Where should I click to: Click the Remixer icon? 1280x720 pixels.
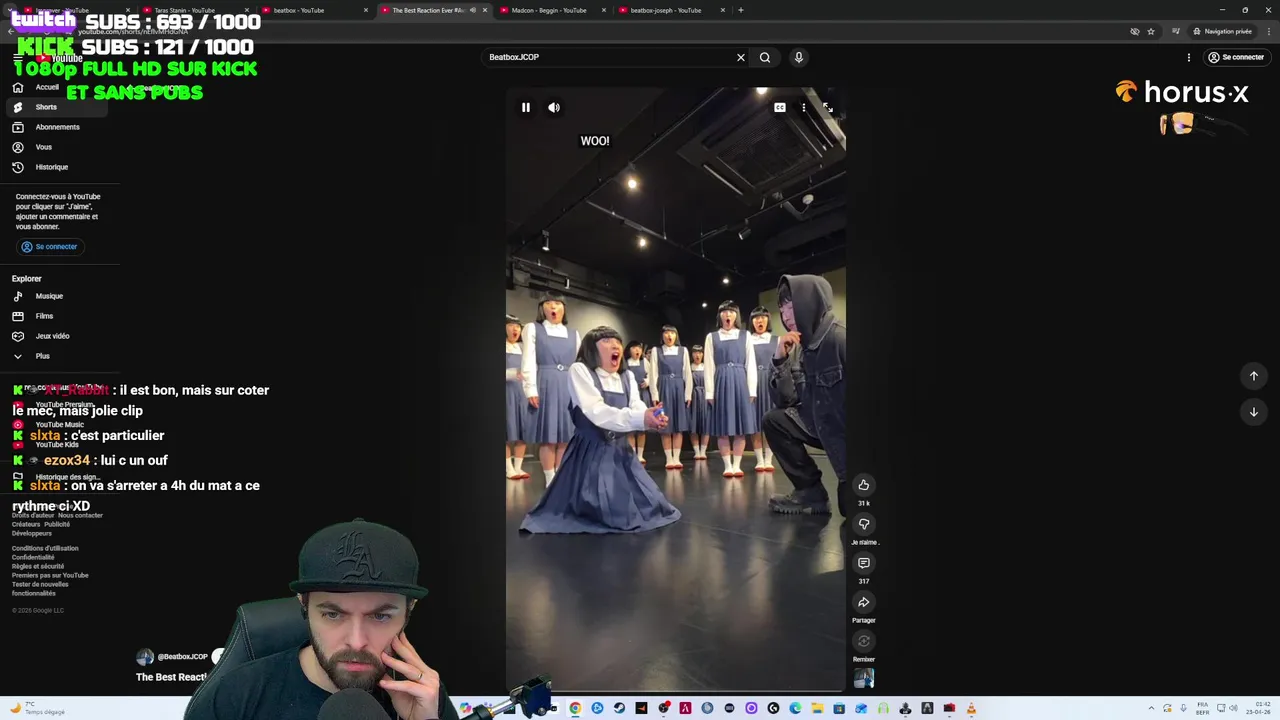(x=864, y=641)
